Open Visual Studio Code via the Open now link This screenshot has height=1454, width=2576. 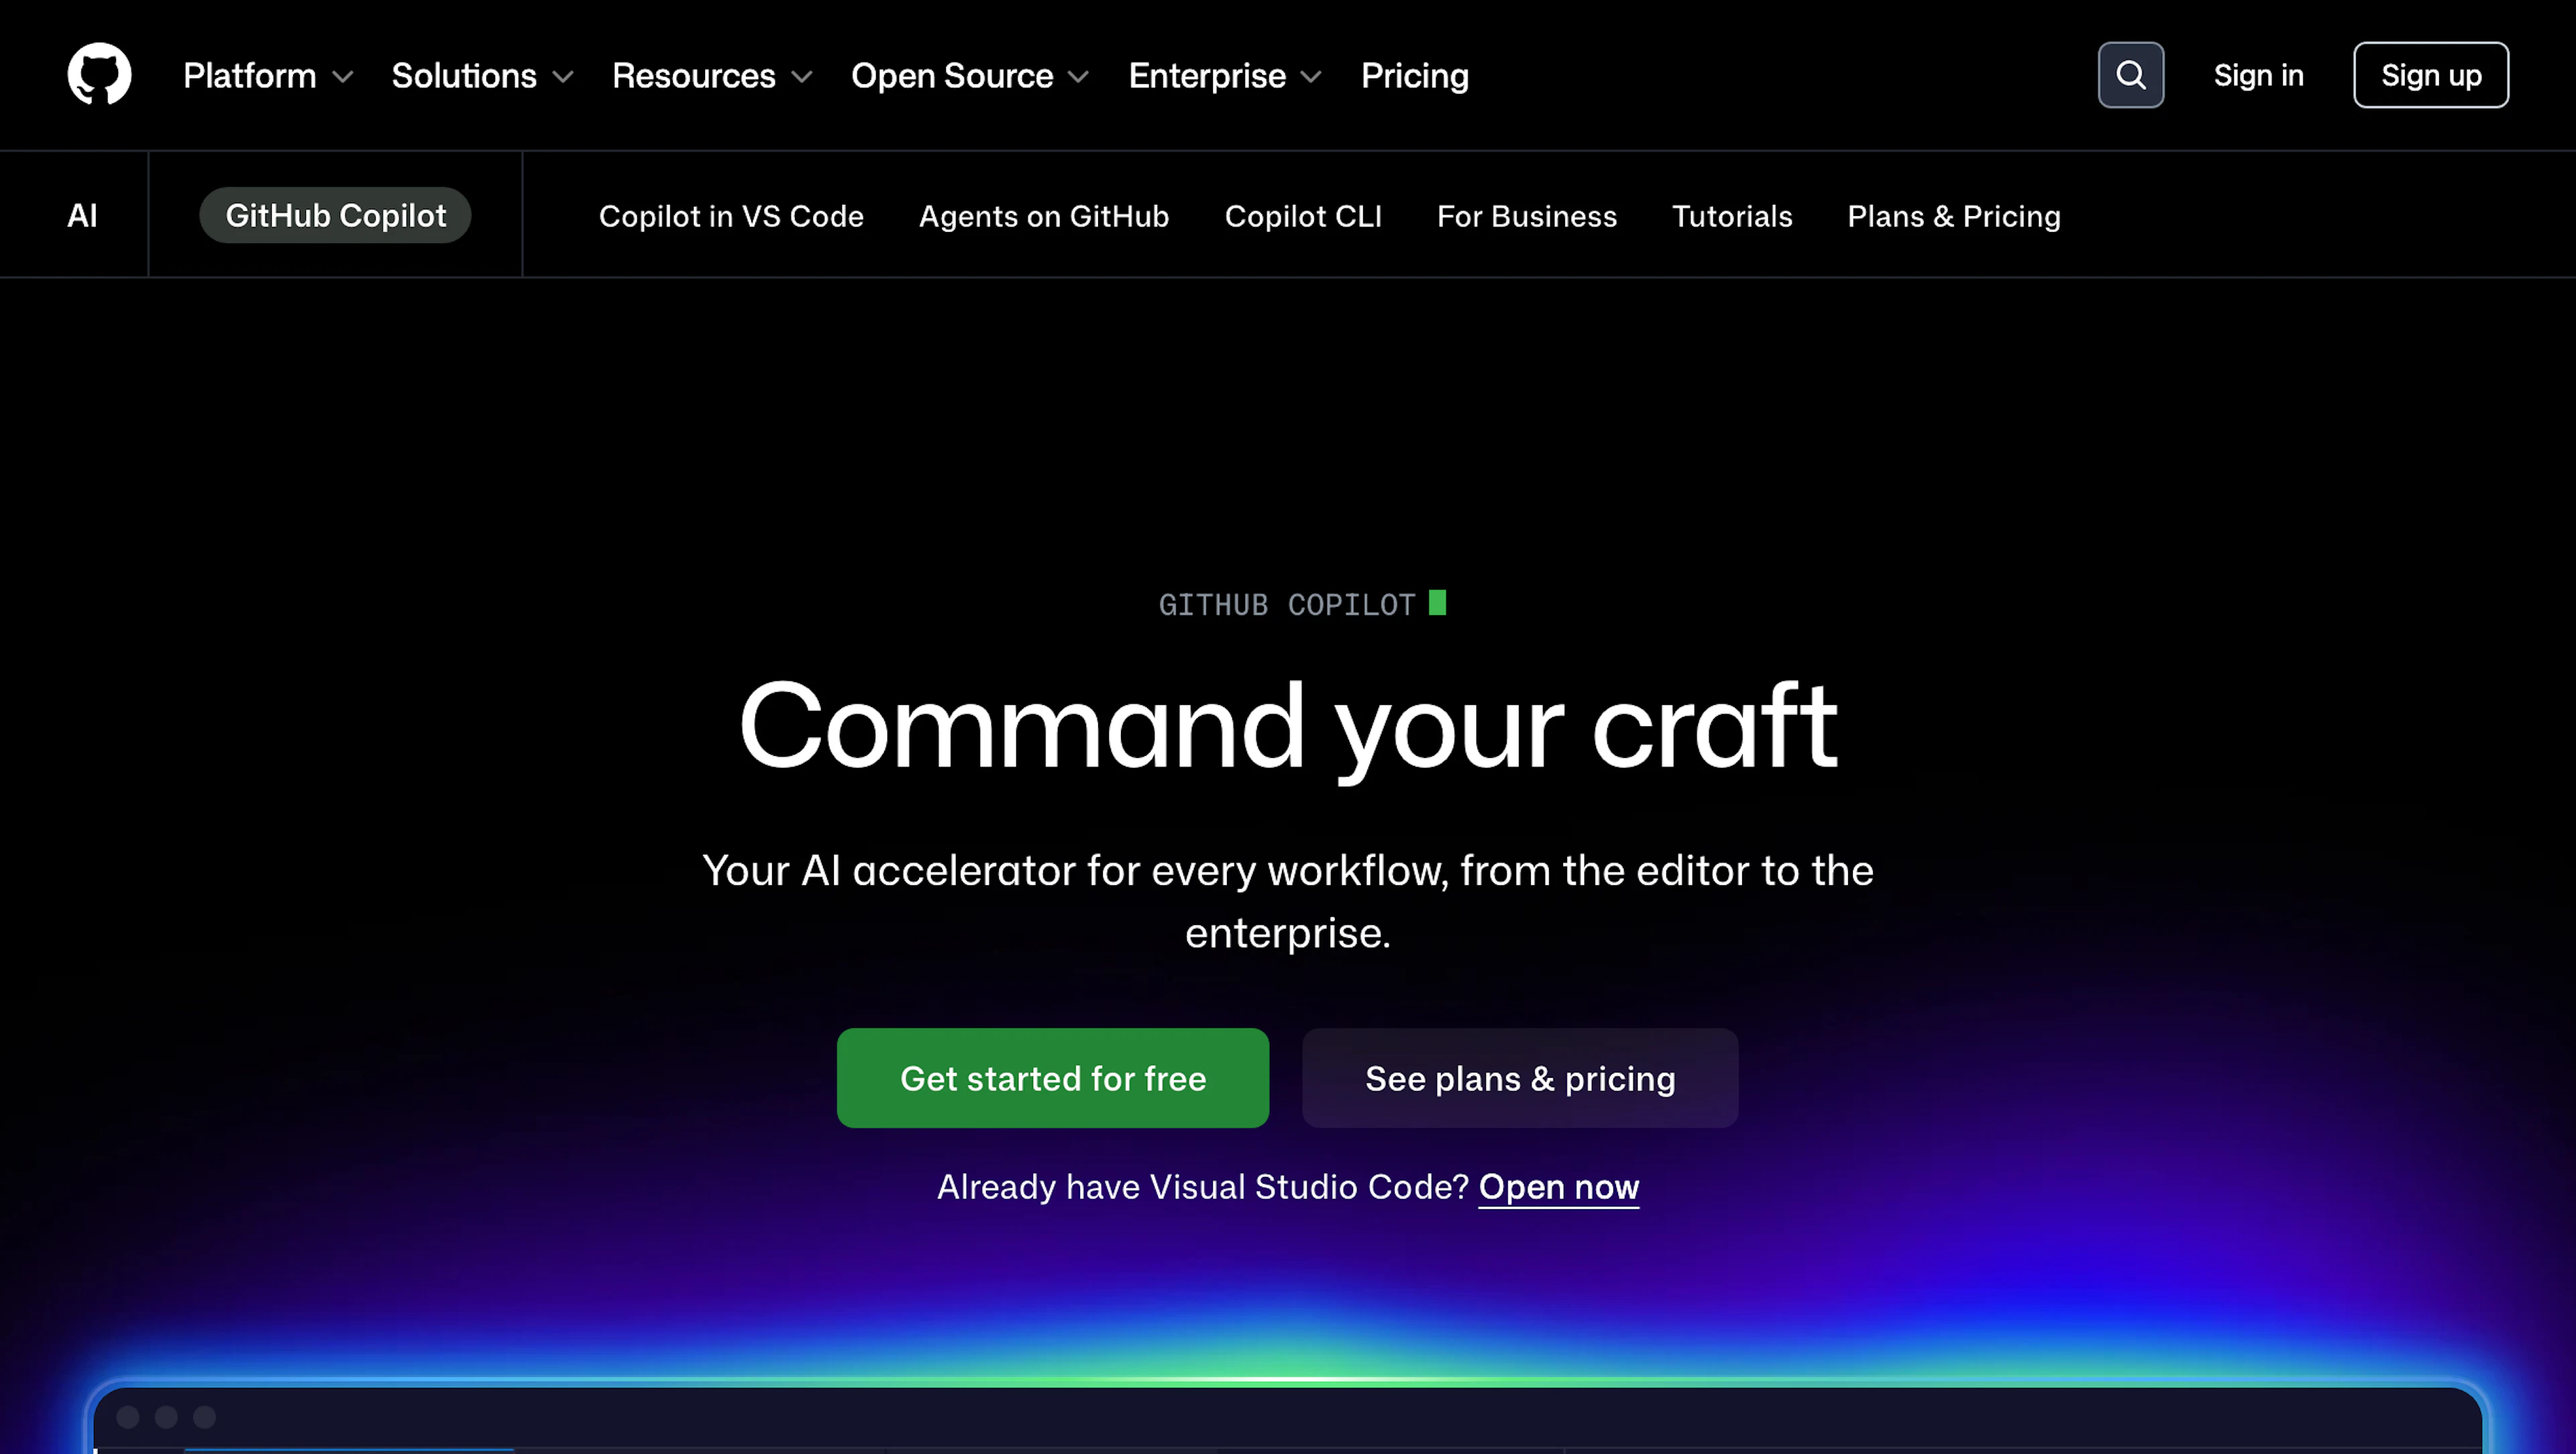click(1558, 1186)
